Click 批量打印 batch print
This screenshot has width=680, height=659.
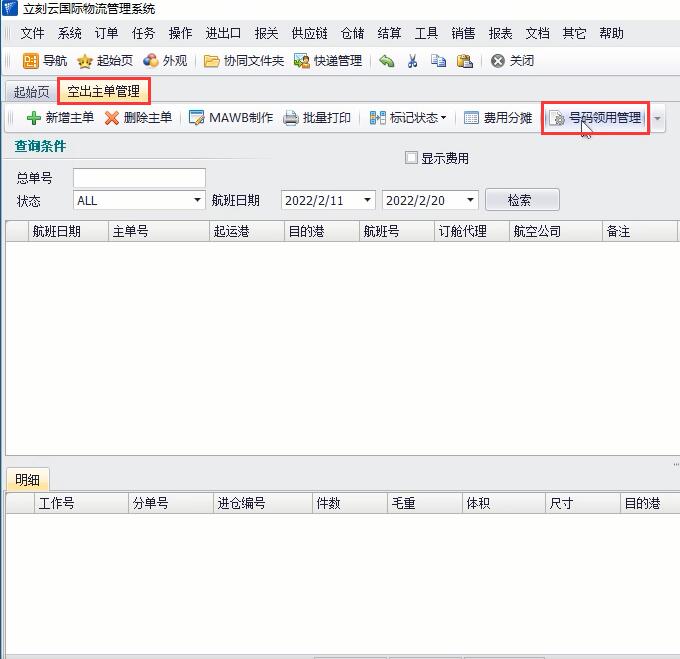click(317, 118)
